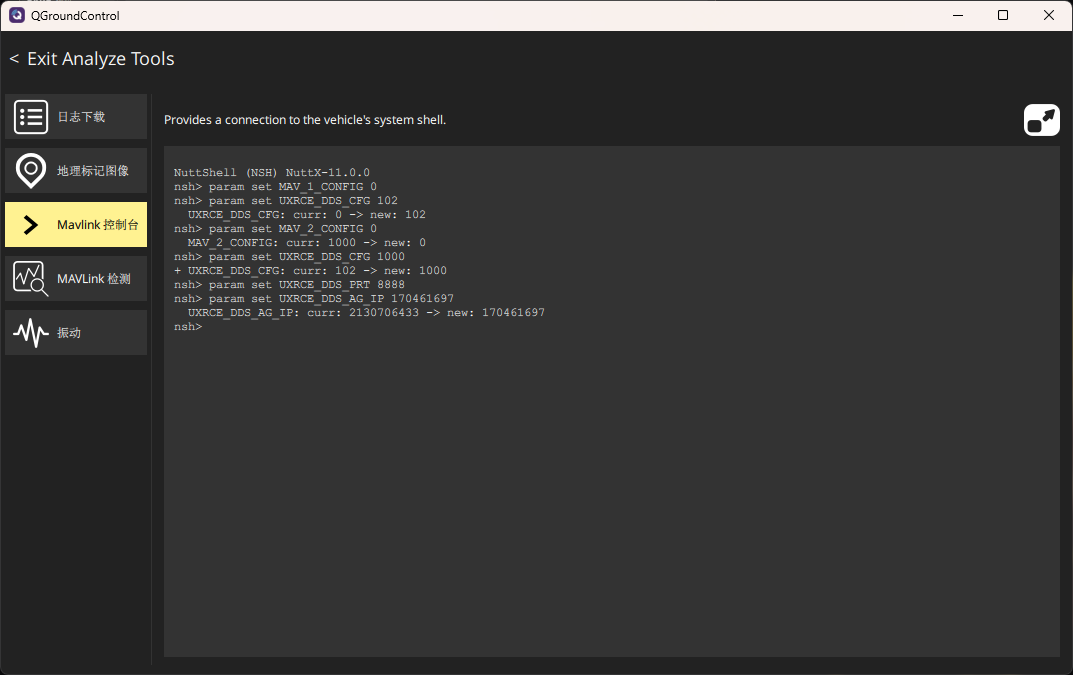The width and height of the screenshot is (1073, 675).
Task: Click the MAVLink inspector chart icon
Action: tap(31, 279)
